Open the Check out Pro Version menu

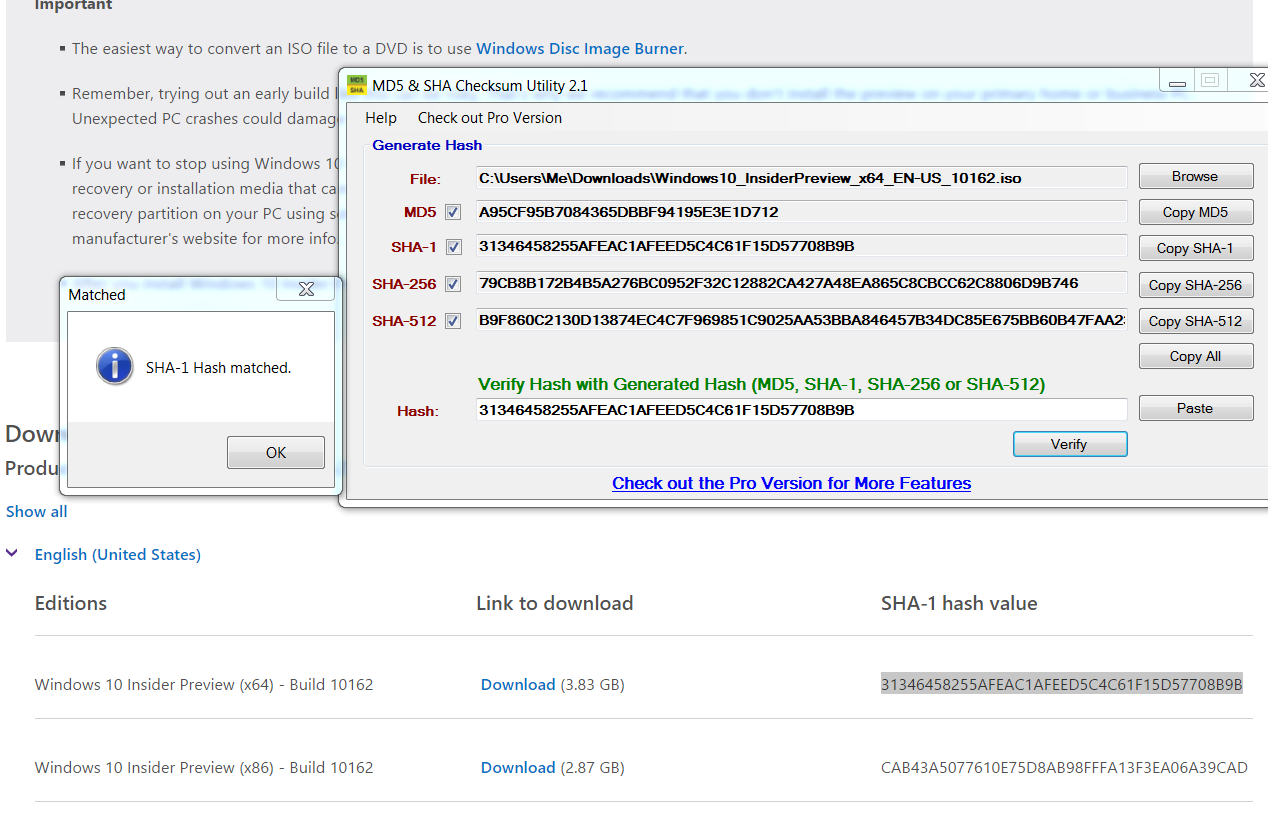(490, 118)
